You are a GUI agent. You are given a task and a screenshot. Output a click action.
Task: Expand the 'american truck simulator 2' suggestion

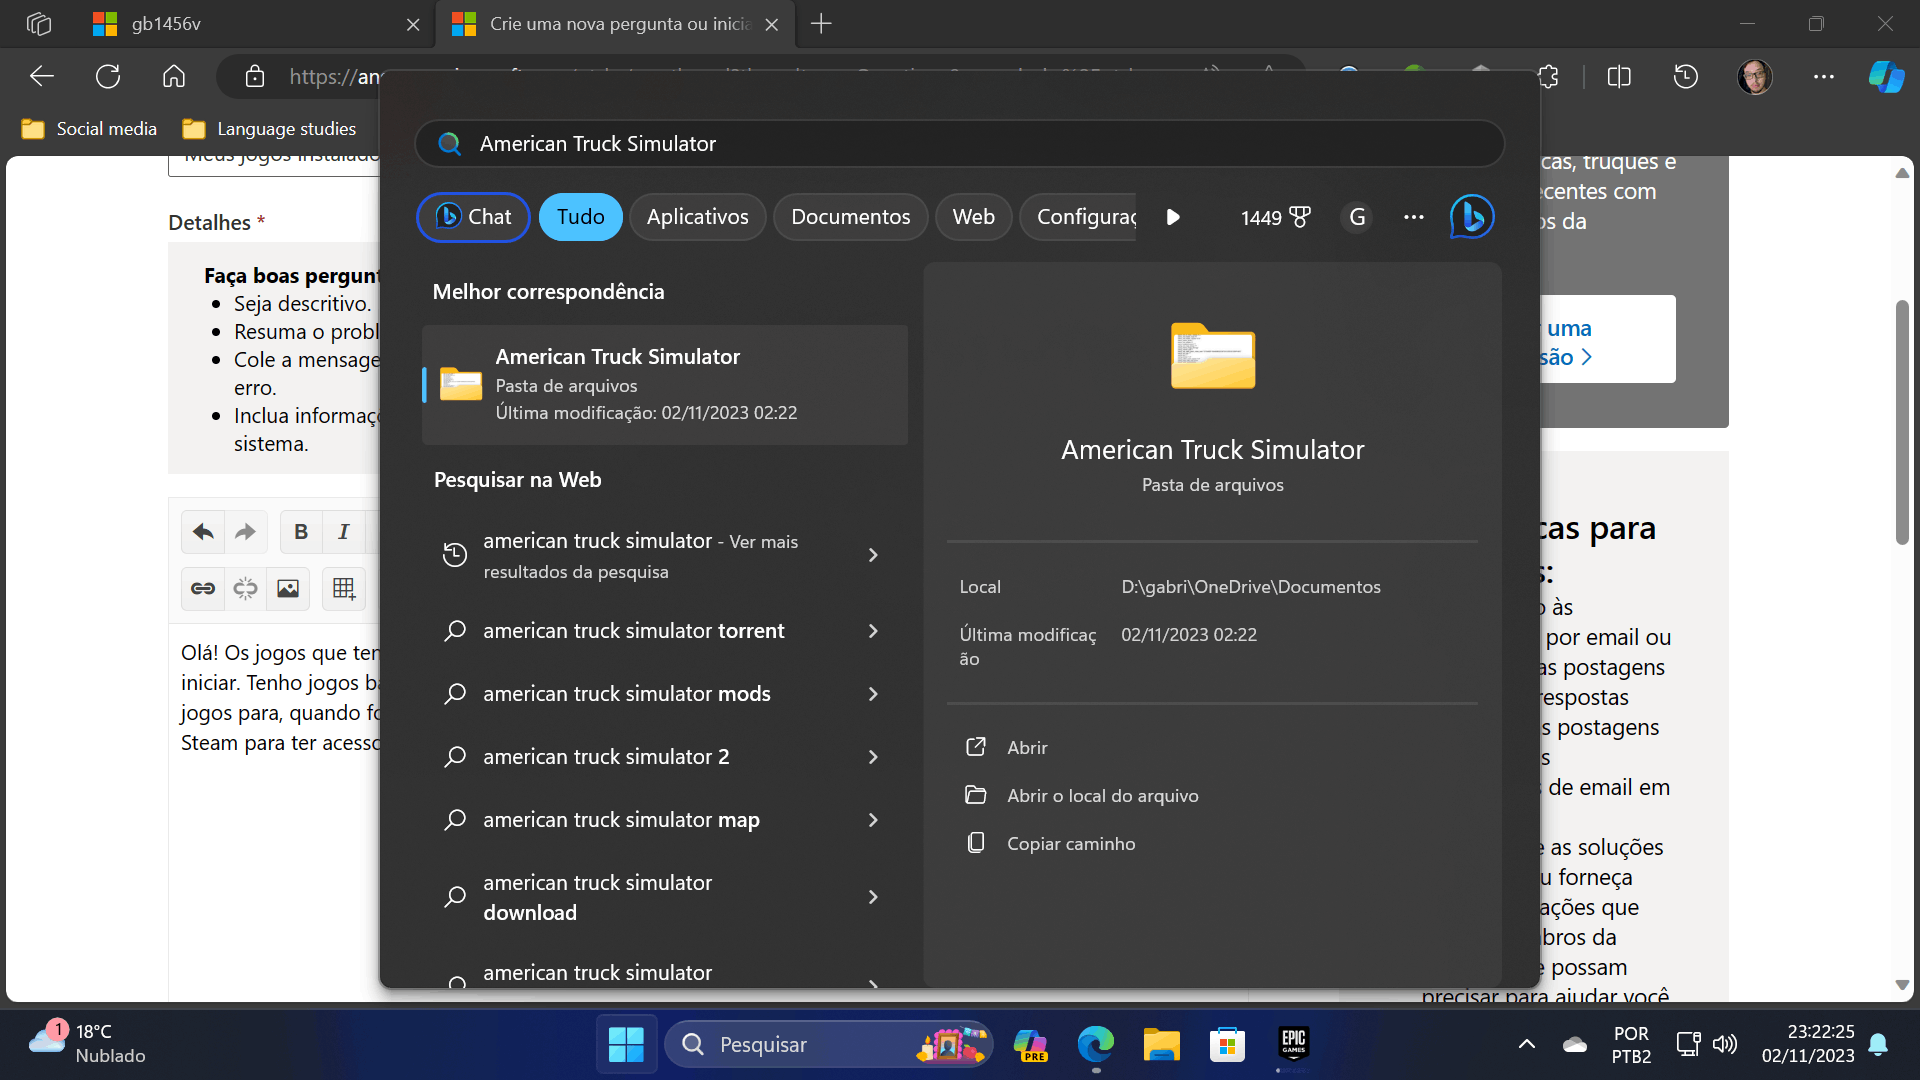tap(873, 757)
